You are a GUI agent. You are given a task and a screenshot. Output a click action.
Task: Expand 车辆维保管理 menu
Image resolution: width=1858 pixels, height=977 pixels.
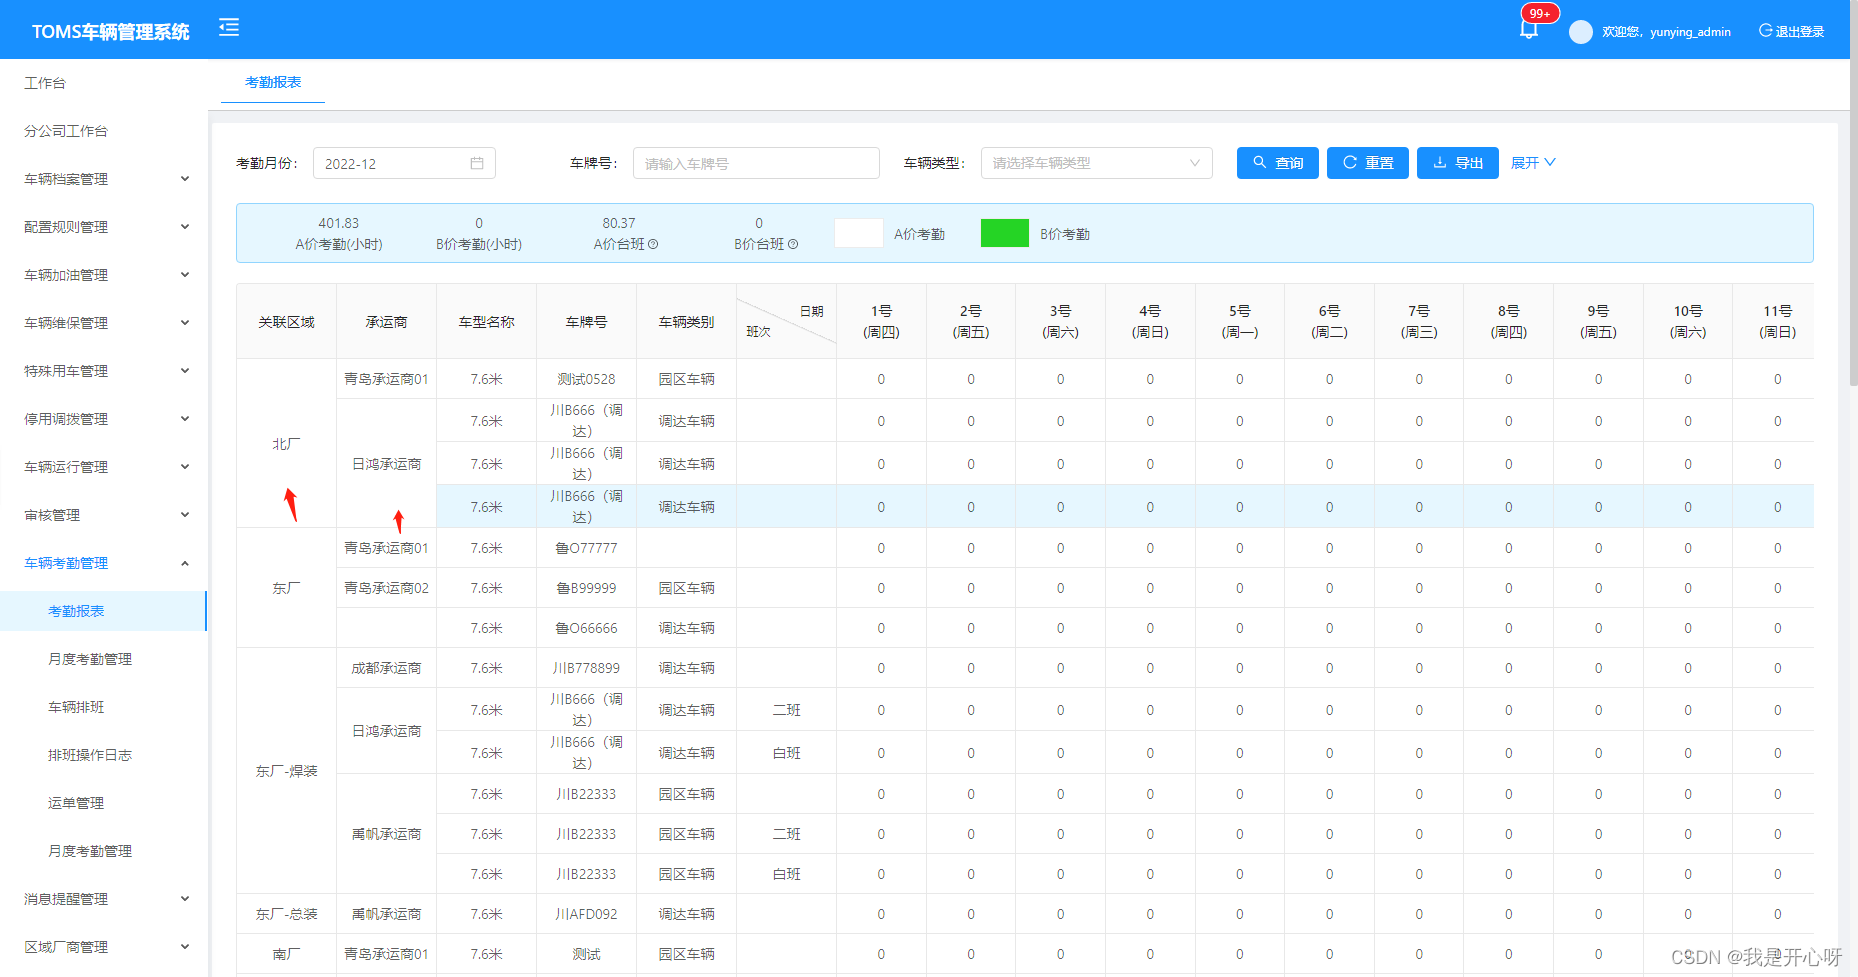click(104, 323)
